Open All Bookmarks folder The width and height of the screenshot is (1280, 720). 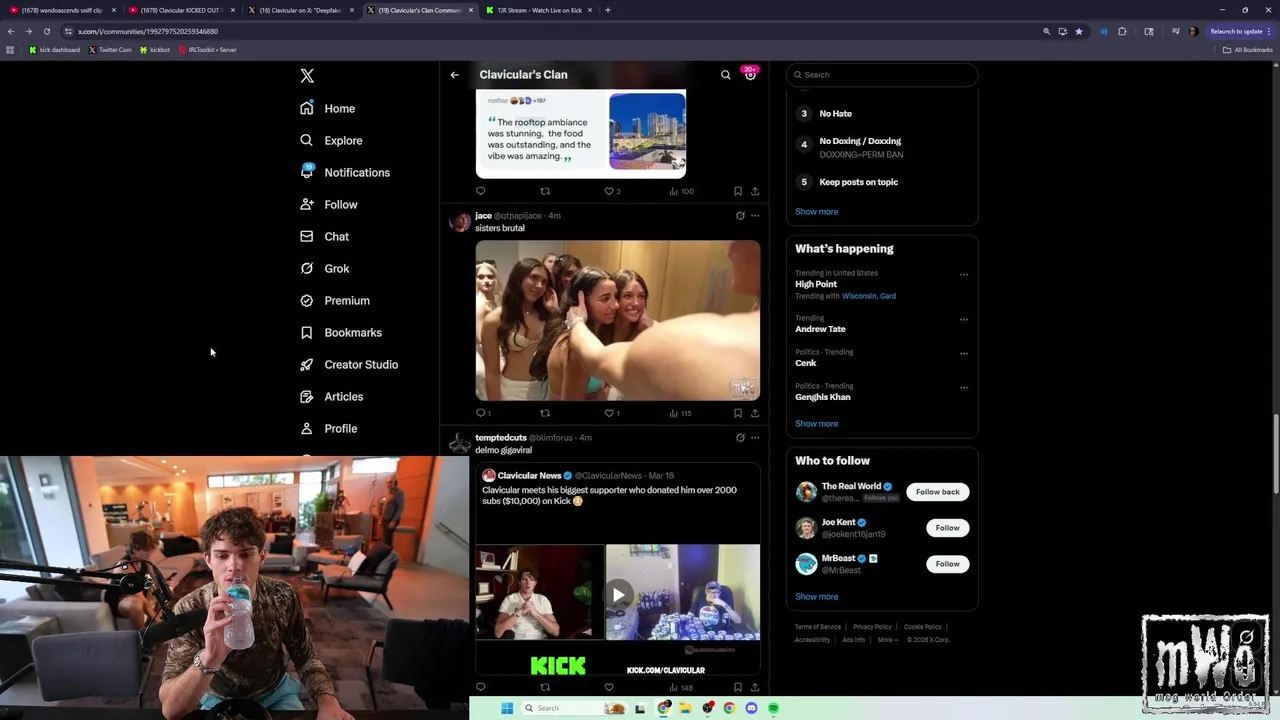[x=1248, y=50]
